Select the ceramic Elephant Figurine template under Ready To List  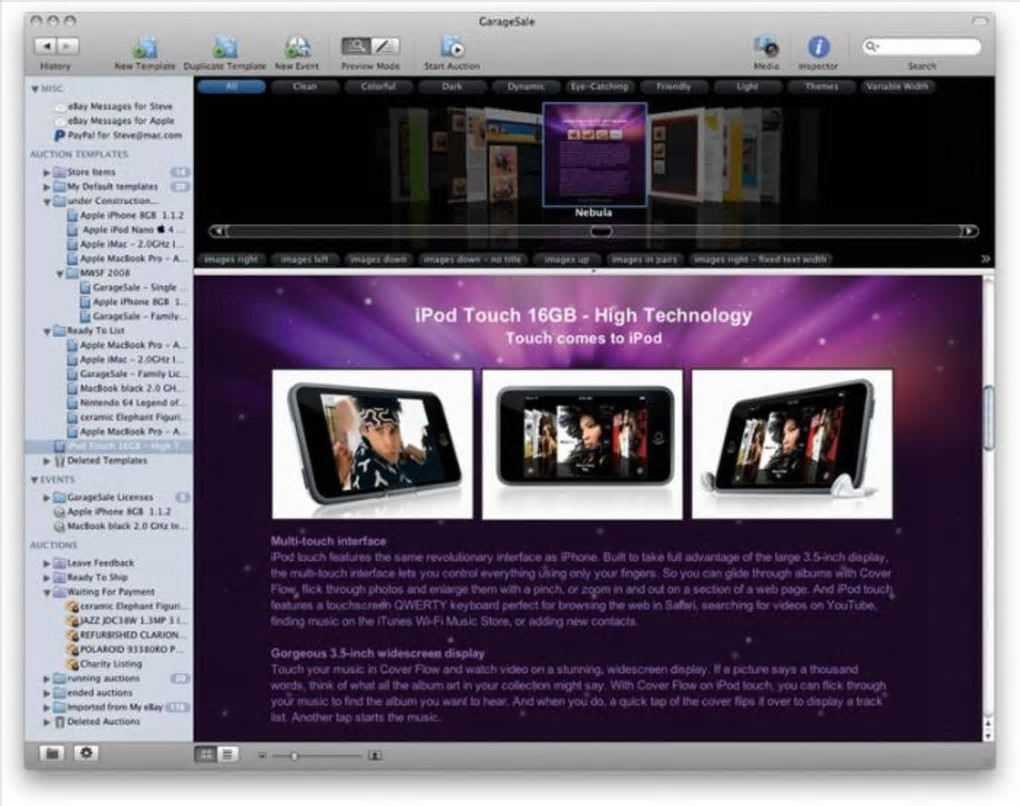(x=127, y=417)
